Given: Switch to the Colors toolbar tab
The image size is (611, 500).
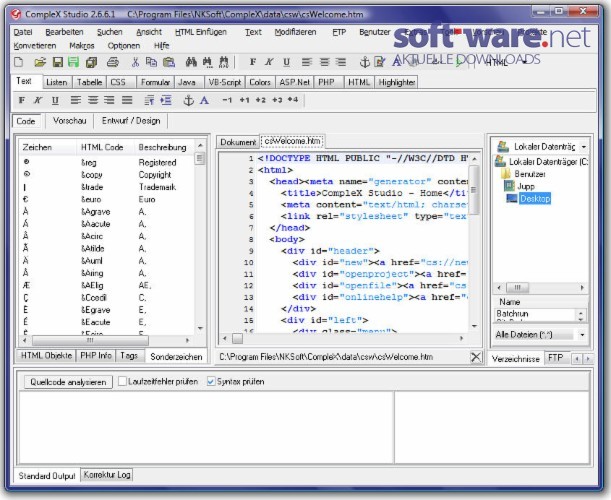Looking at the screenshot, I should point(260,82).
